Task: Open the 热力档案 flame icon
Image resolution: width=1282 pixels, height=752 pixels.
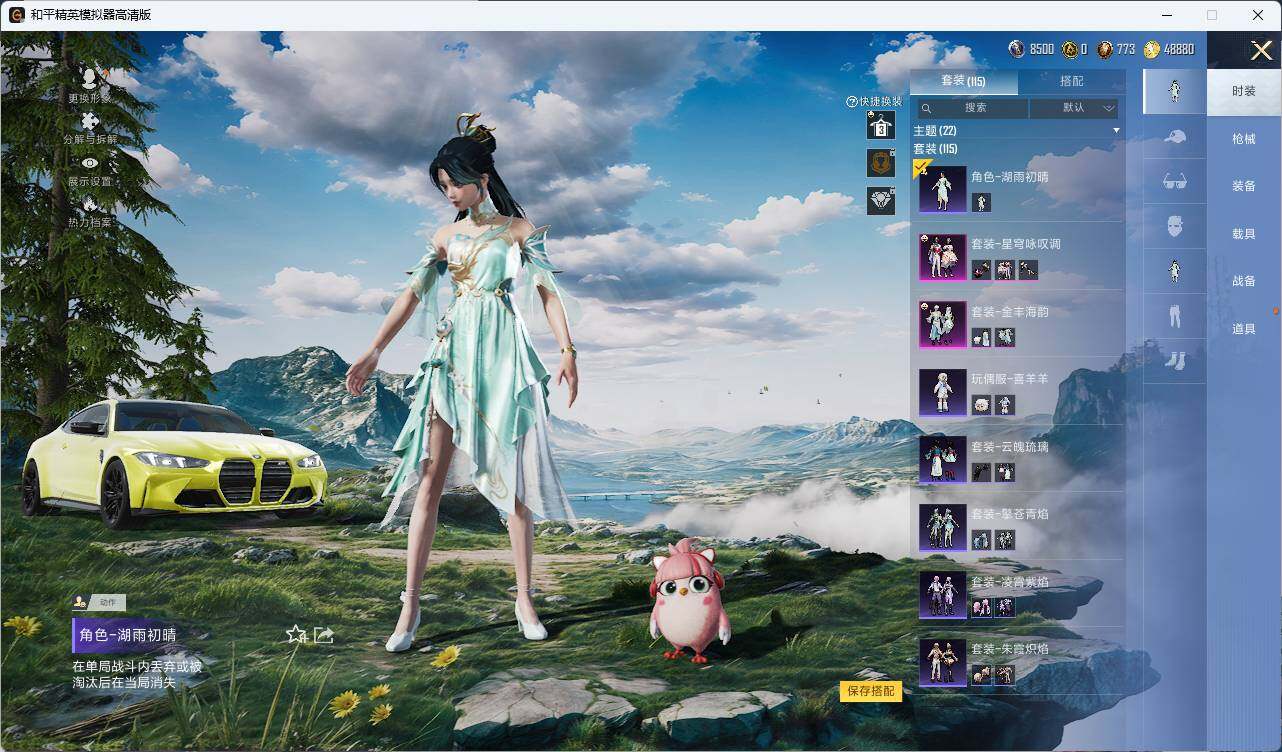Action: click(90, 203)
